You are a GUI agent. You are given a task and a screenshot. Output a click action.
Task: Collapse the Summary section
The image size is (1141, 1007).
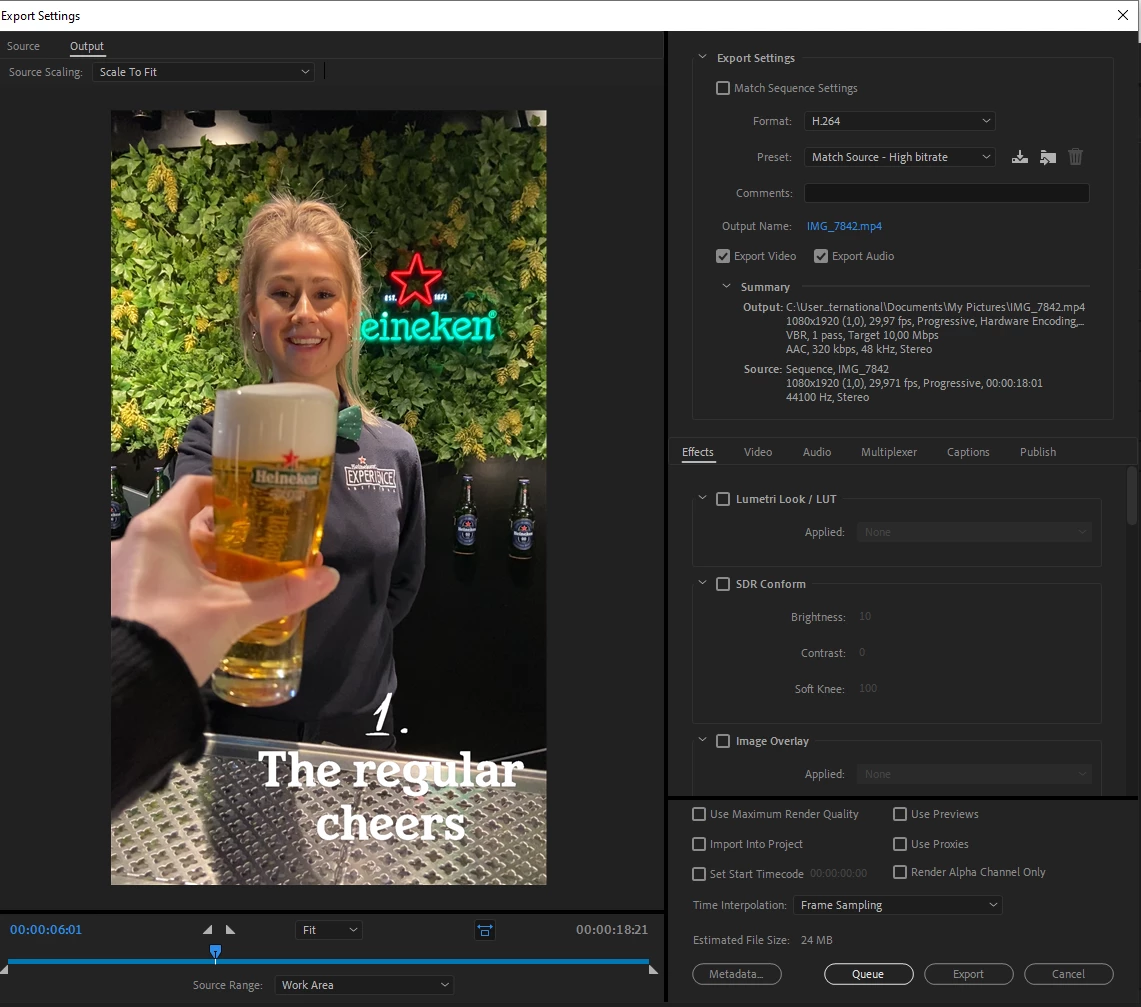[x=726, y=286]
